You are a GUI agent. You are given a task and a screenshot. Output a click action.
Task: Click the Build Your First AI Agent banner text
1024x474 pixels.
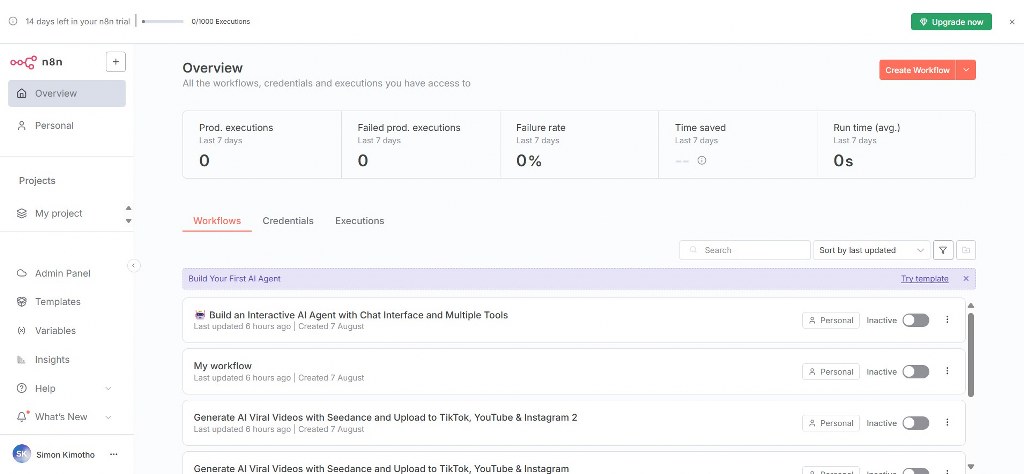coord(234,279)
